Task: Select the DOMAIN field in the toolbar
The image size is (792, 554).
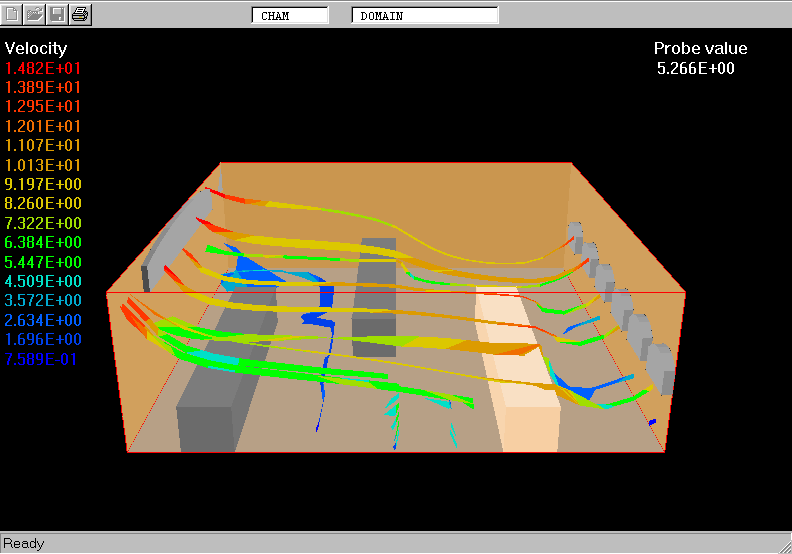Action: (424, 15)
